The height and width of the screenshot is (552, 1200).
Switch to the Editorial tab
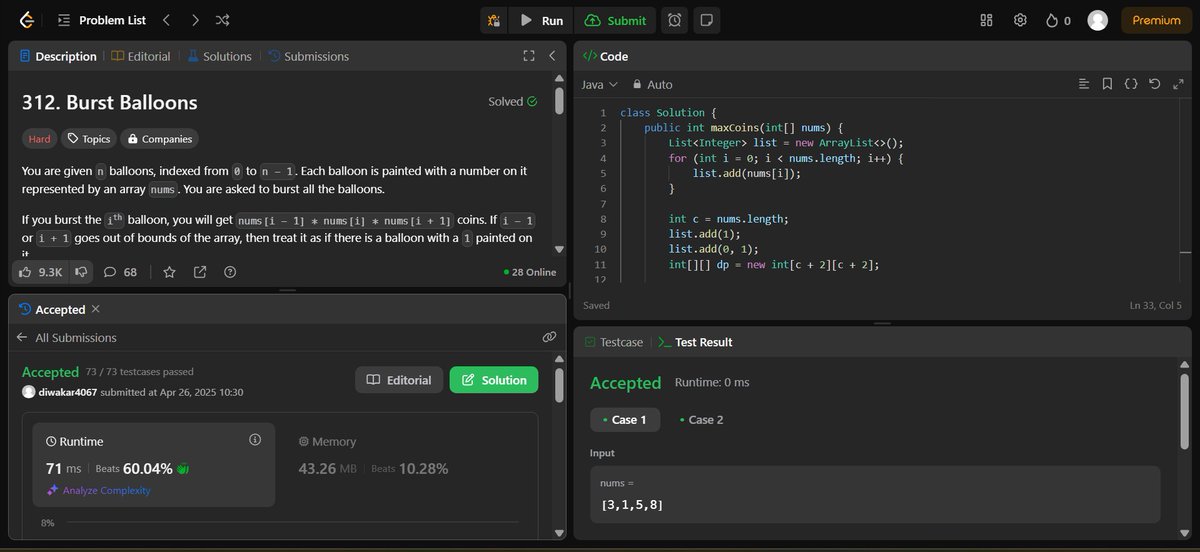pyautogui.click(x=141, y=56)
